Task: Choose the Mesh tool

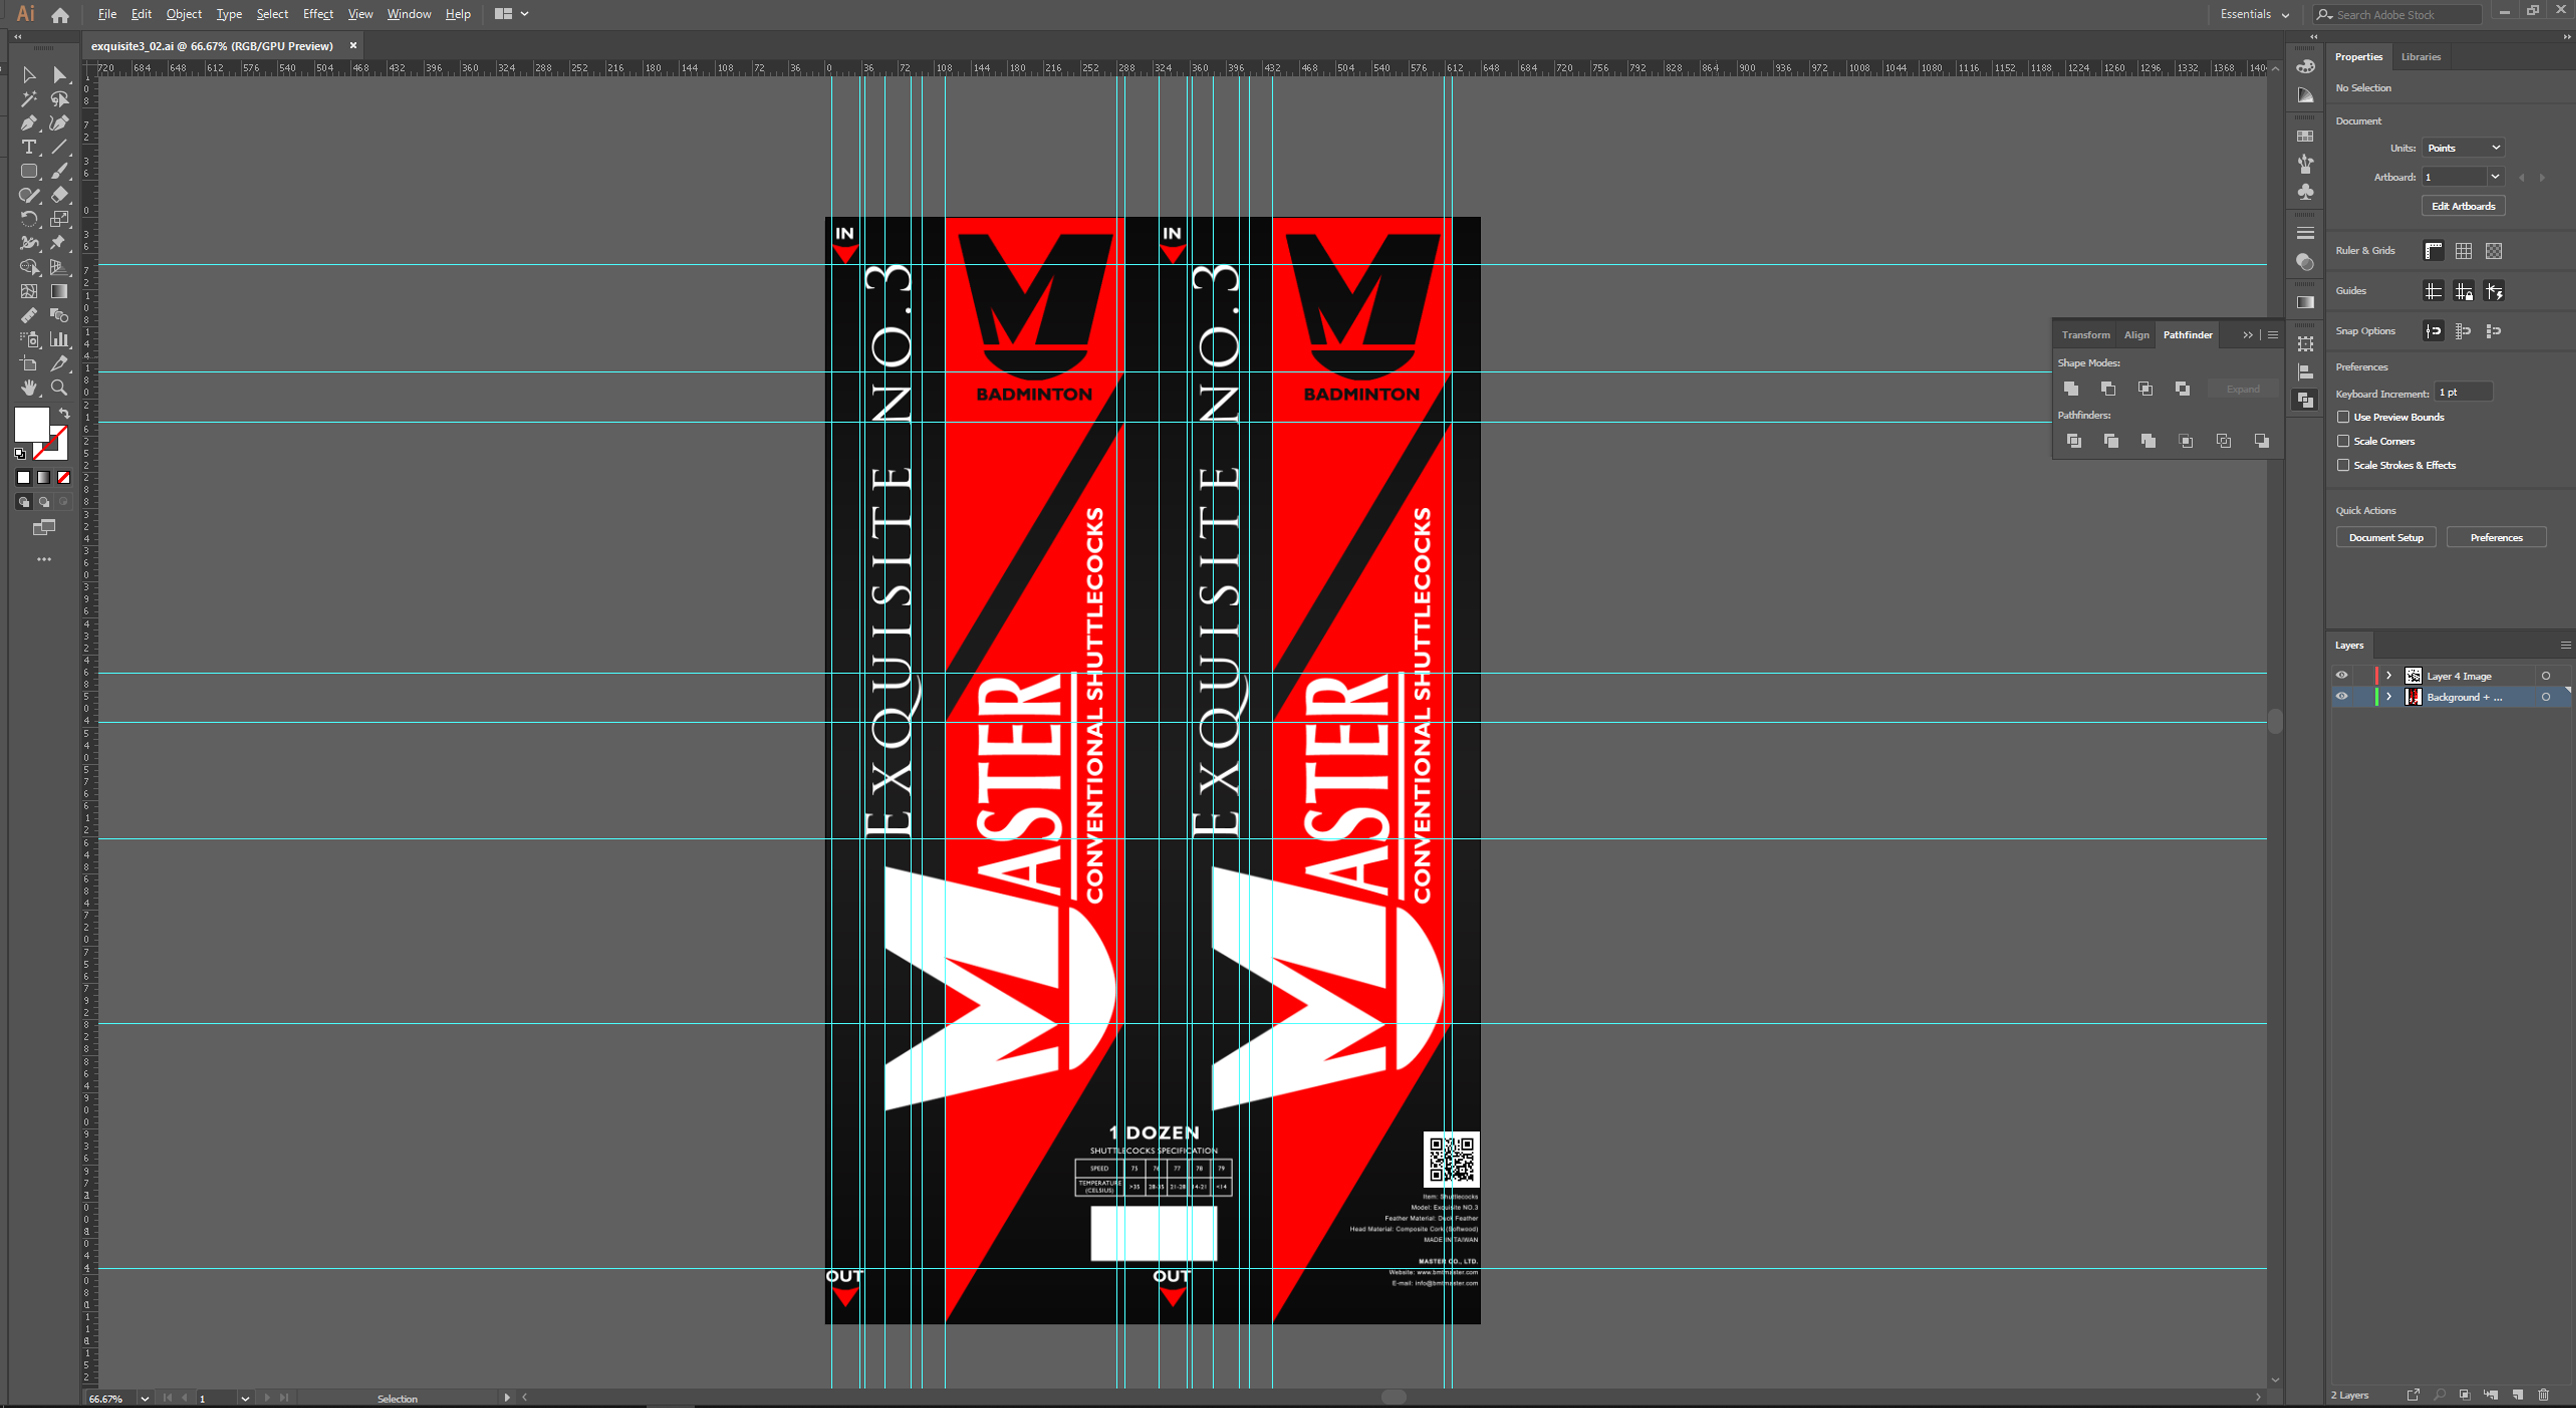Action: pos(29,291)
